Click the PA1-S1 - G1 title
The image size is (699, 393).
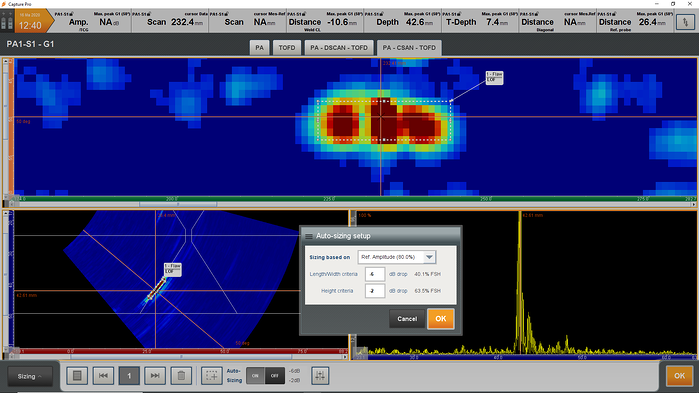click(30, 44)
